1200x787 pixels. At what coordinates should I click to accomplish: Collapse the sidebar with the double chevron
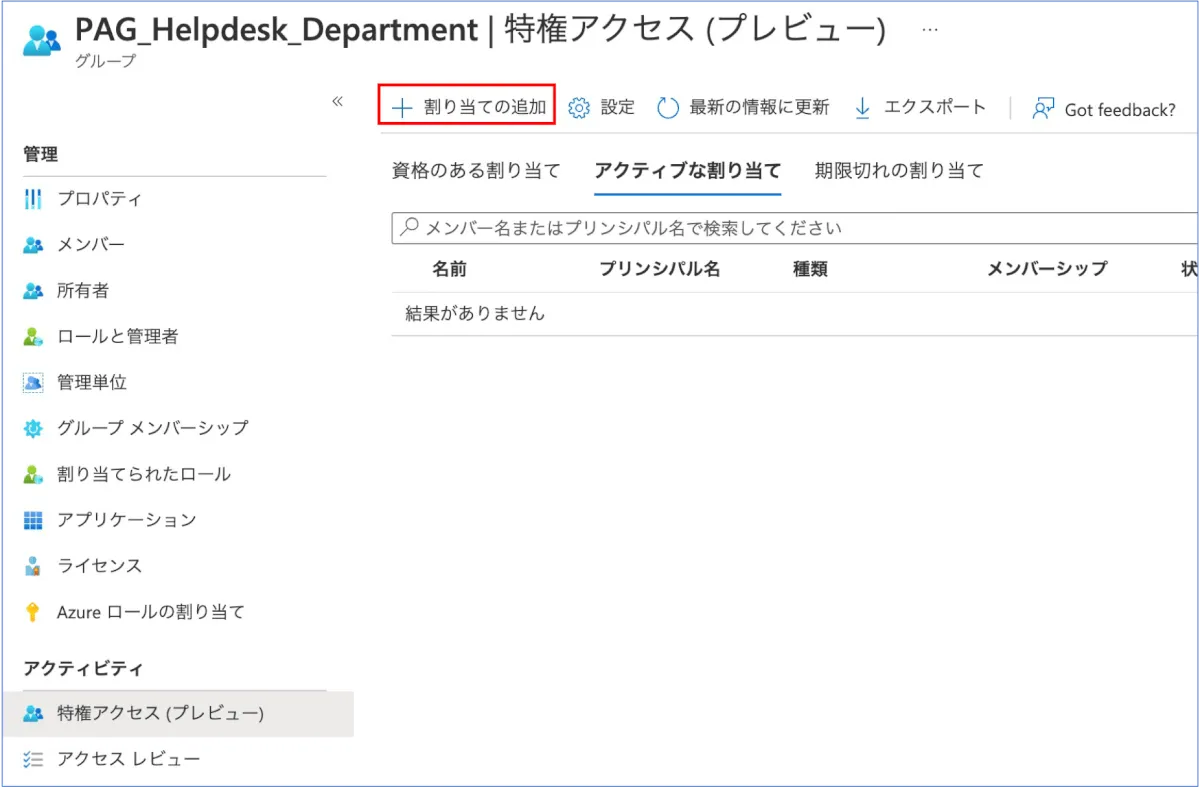337,101
